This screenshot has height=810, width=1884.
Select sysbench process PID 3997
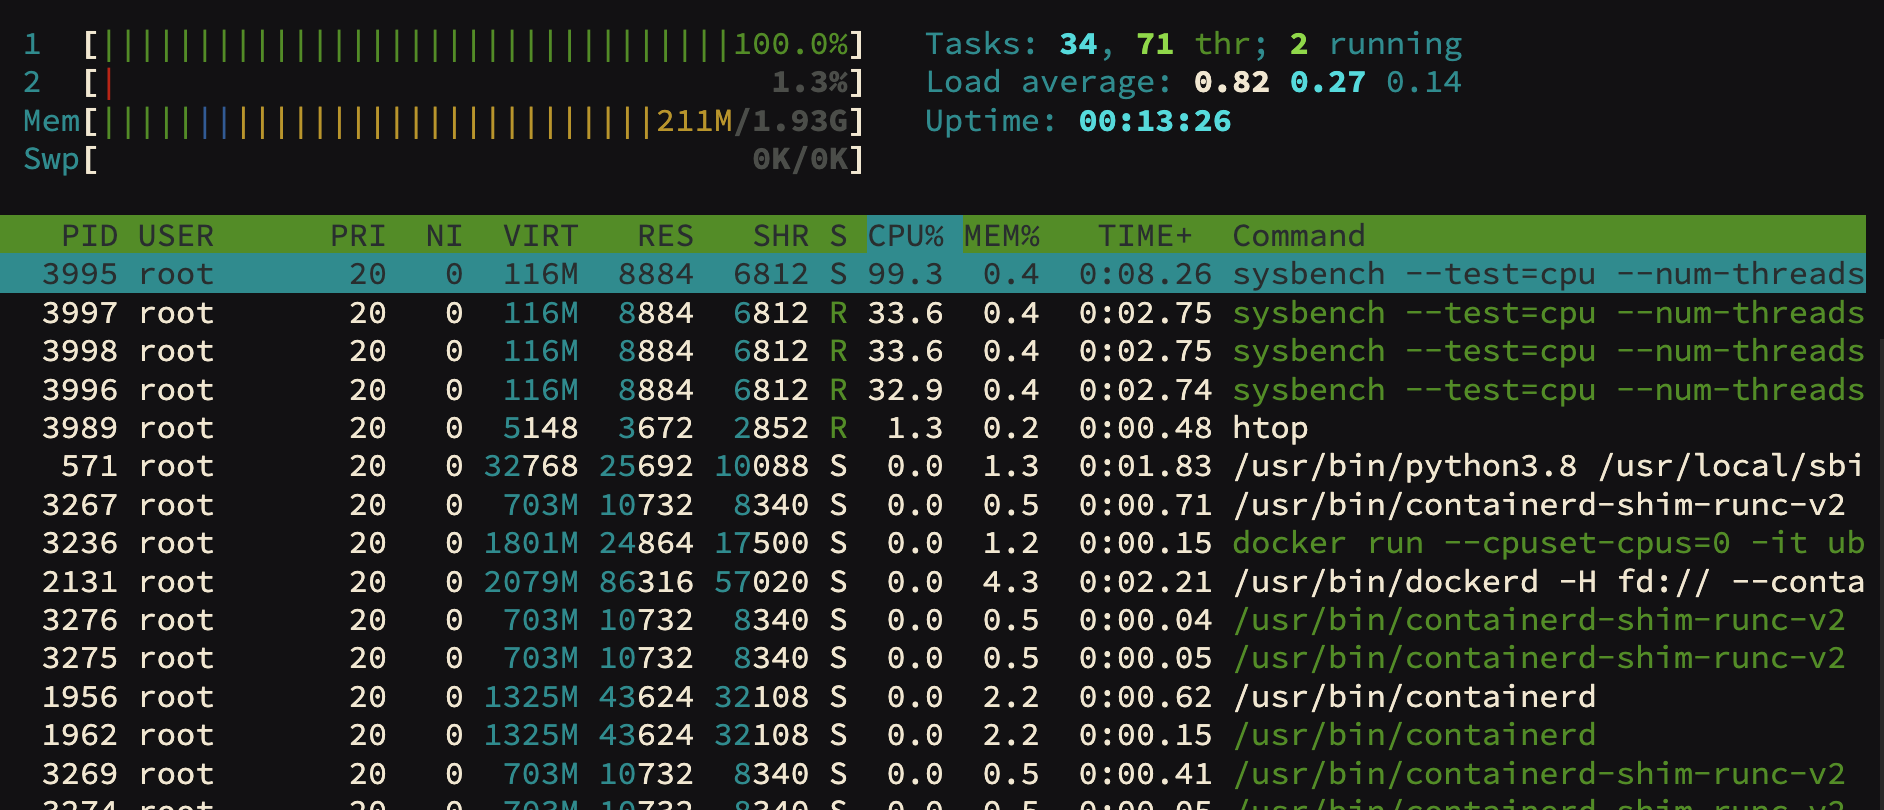pyautogui.click(x=933, y=313)
